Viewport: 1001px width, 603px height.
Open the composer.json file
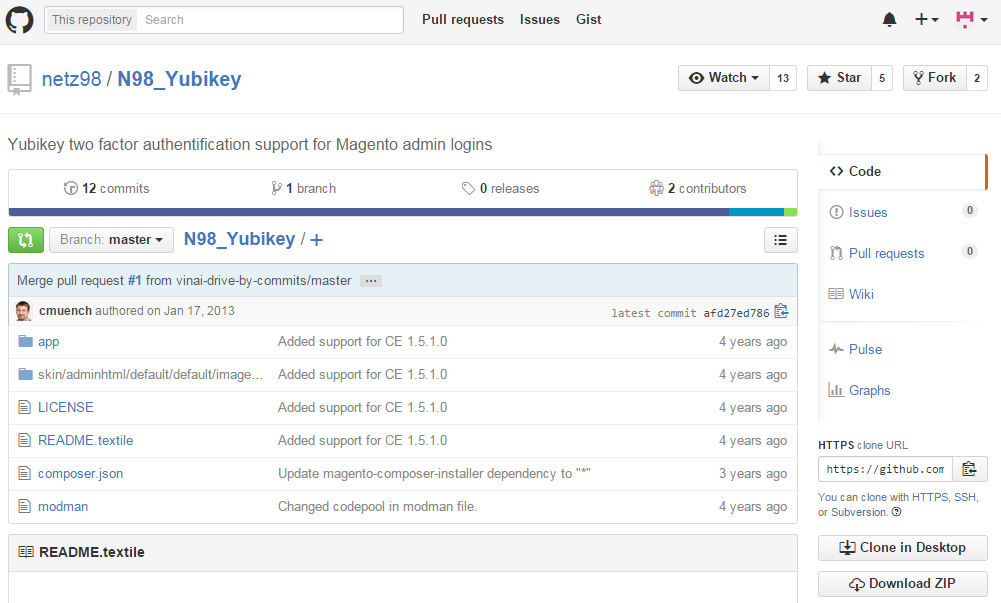(80, 474)
